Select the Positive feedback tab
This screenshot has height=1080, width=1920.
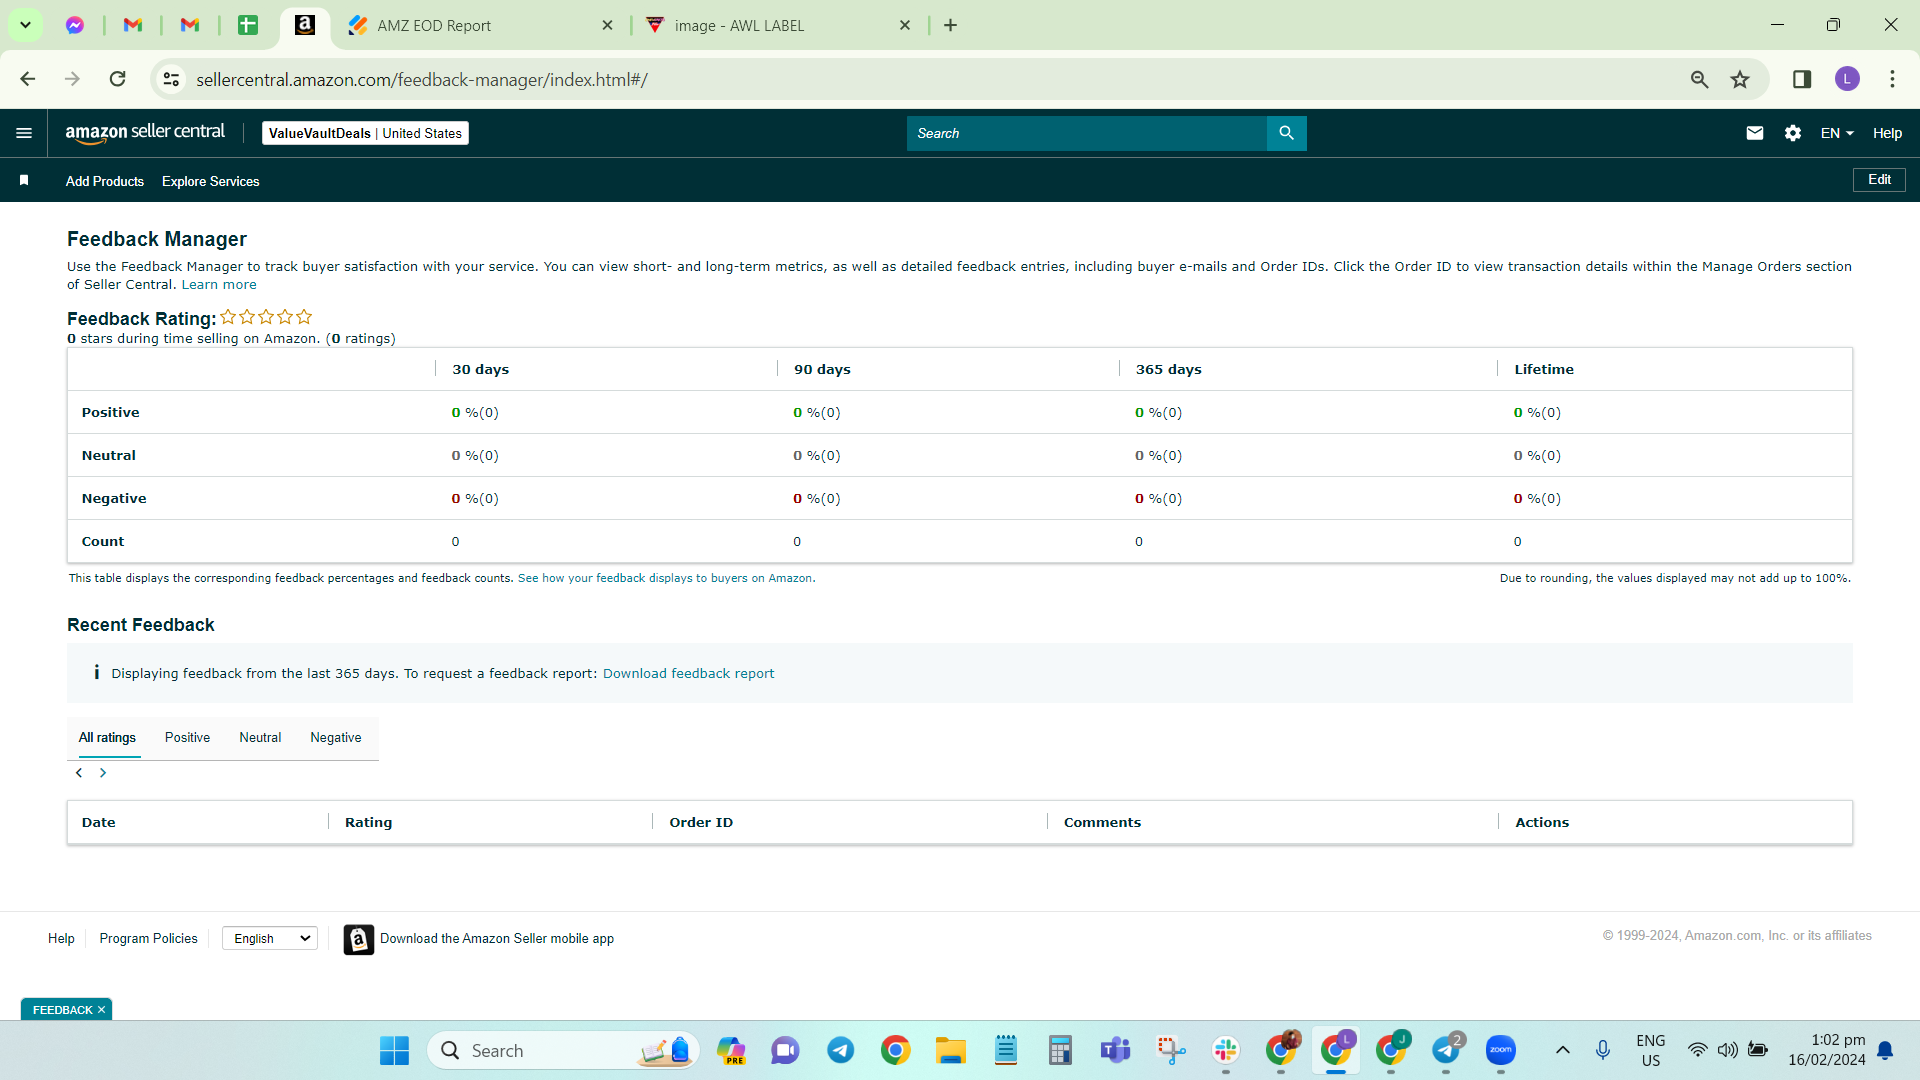pyautogui.click(x=187, y=737)
